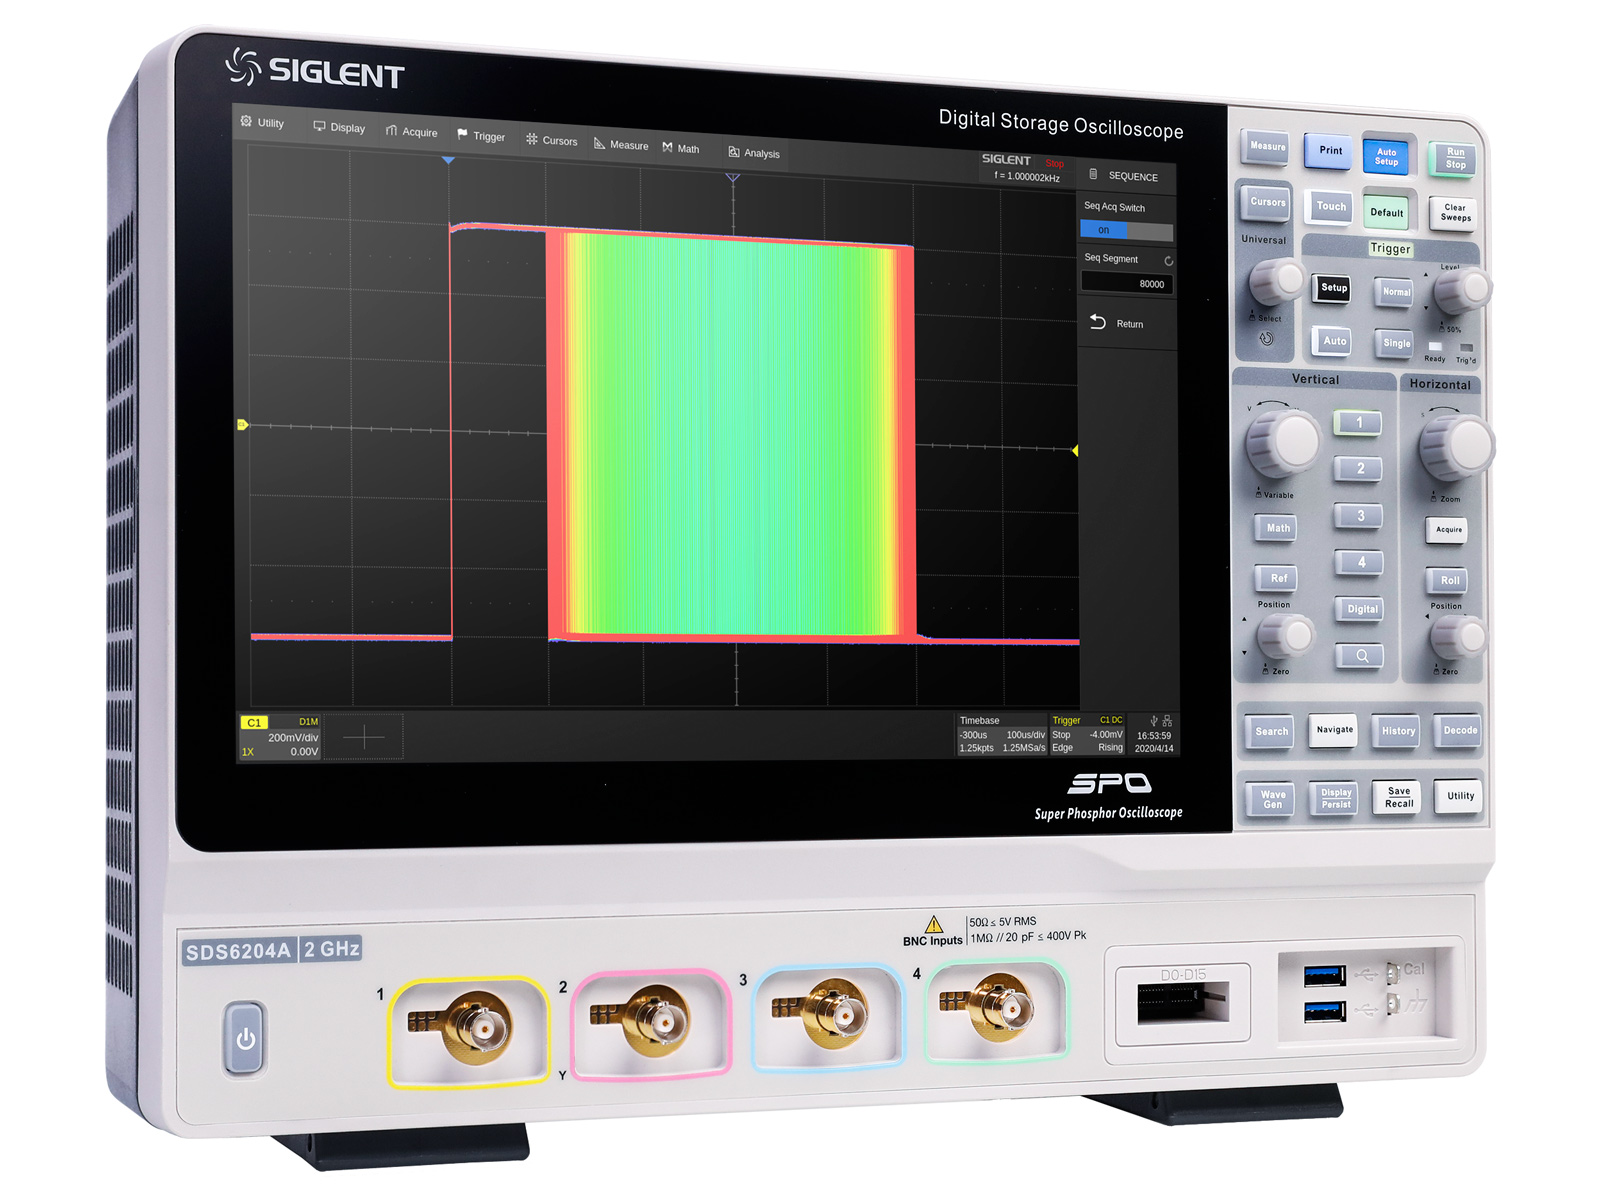
Task: Reset the Seq Segment with circular arrow icon
Action: (x=1168, y=260)
